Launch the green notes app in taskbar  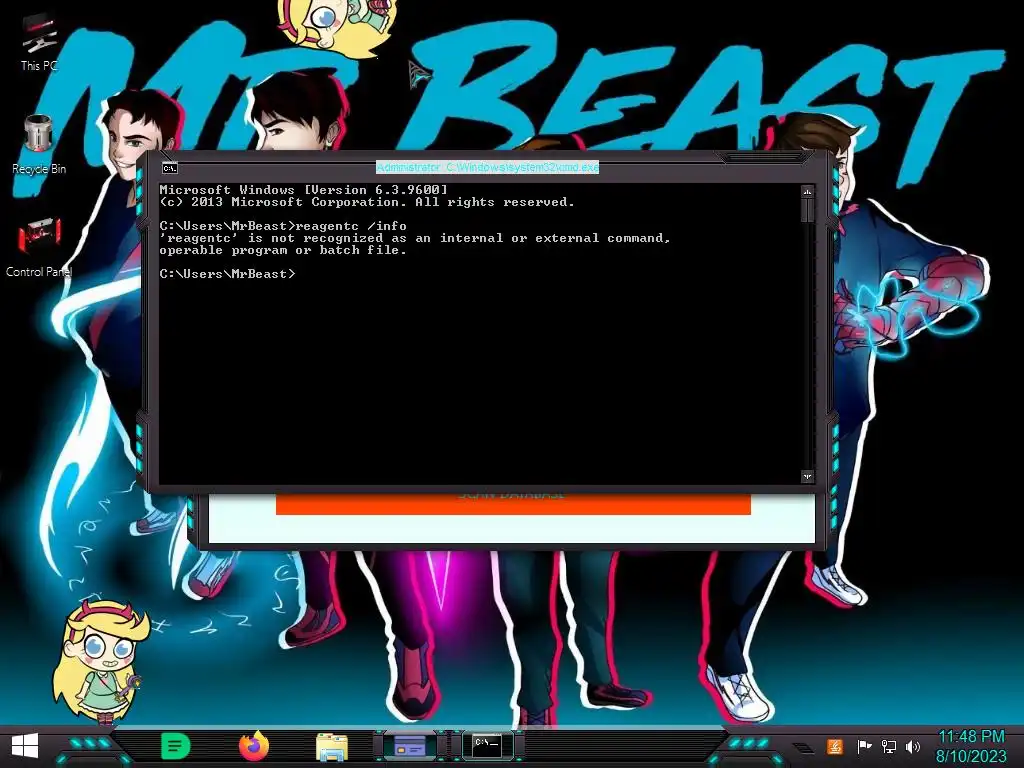pyautogui.click(x=175, y=746)
